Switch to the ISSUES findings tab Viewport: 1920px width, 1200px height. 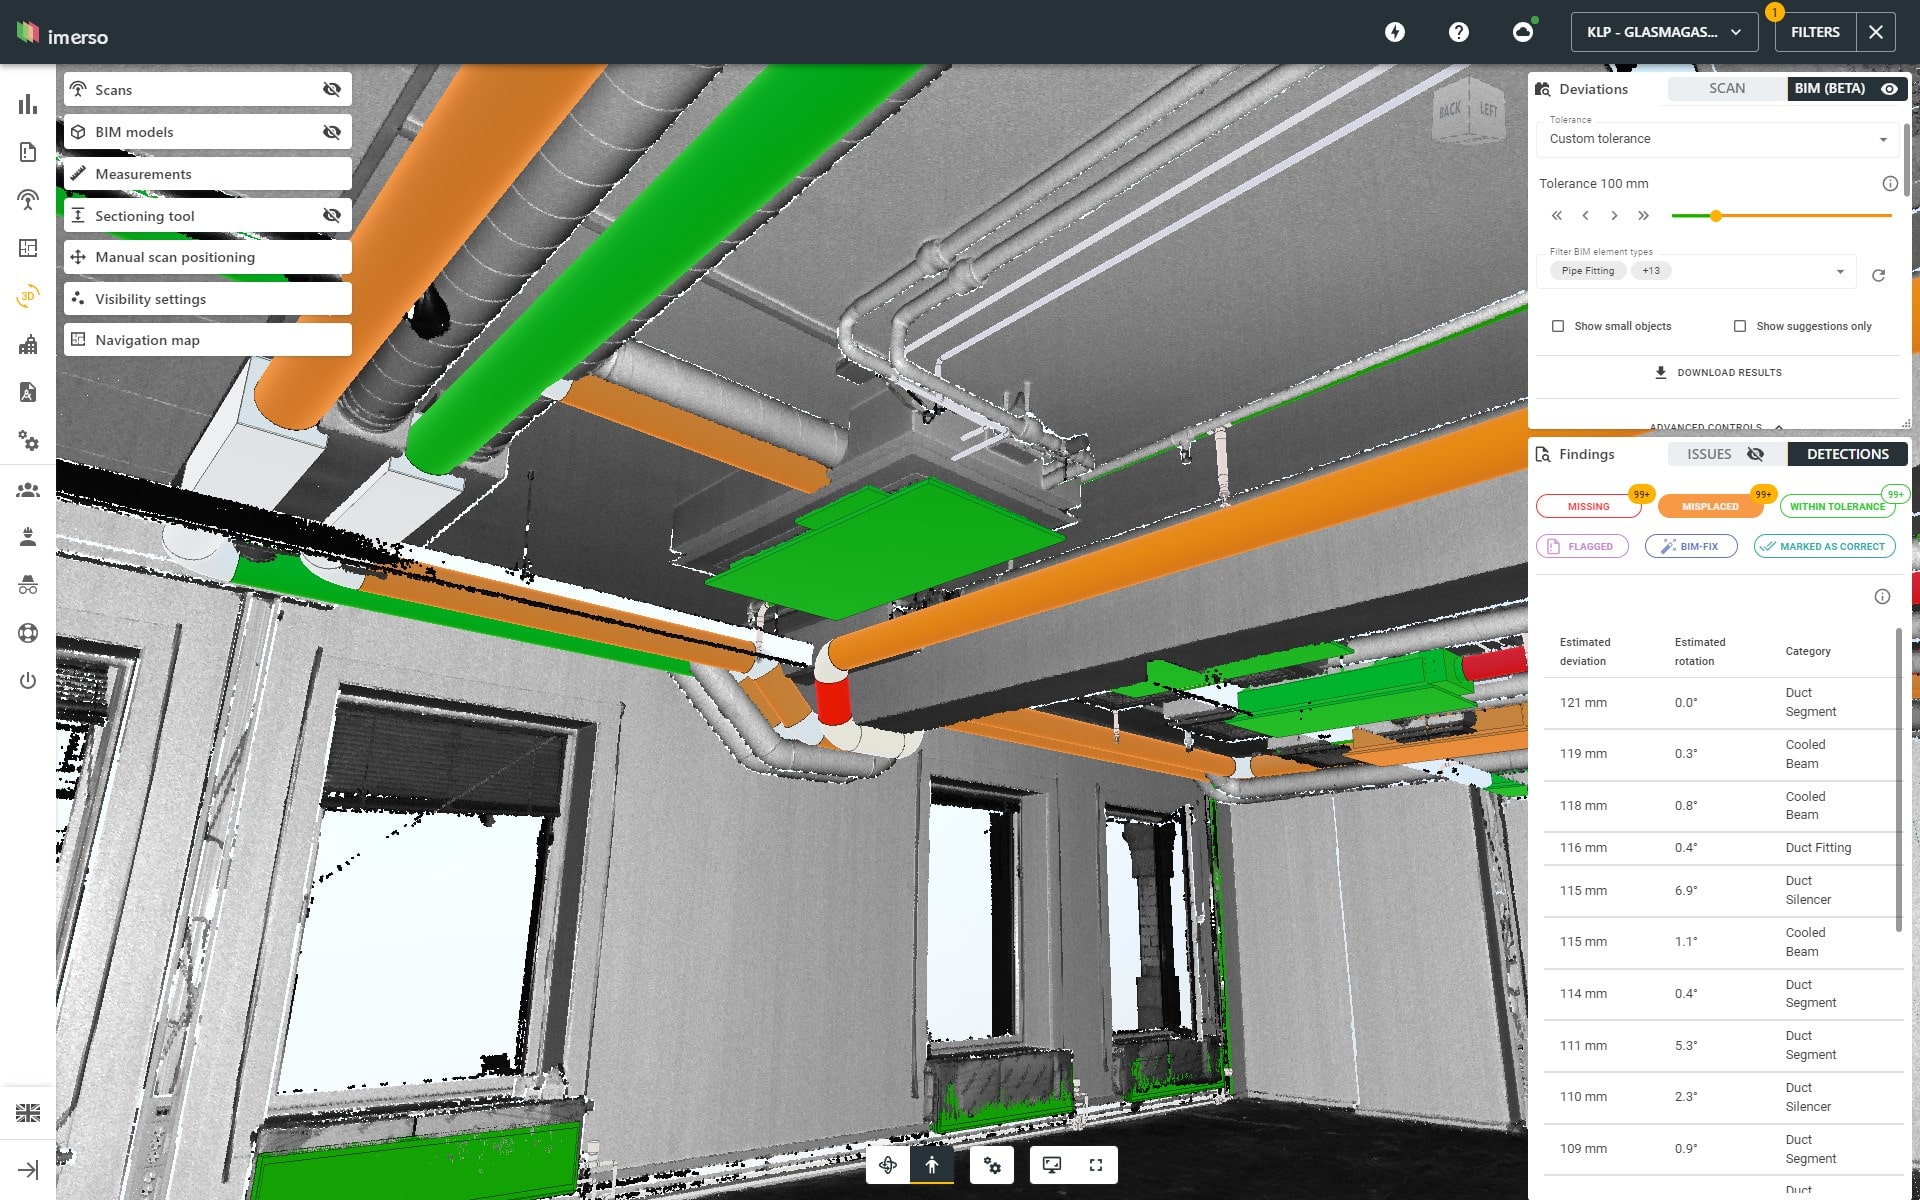(1710, 452)
